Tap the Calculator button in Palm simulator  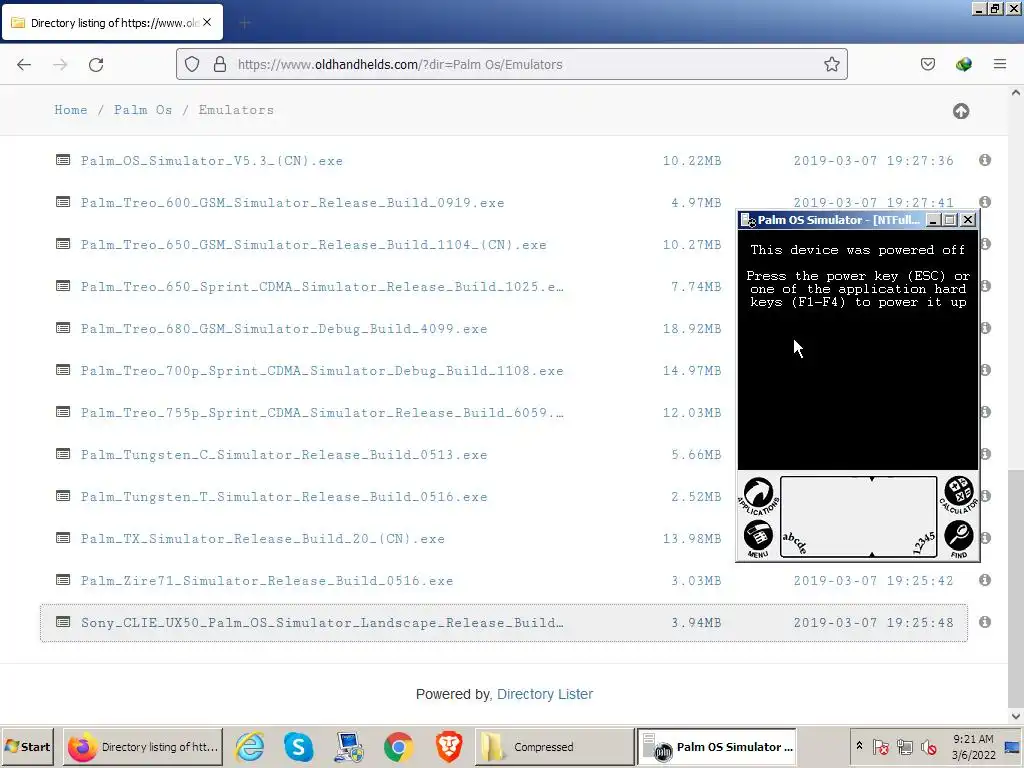(x=959, y=495)
